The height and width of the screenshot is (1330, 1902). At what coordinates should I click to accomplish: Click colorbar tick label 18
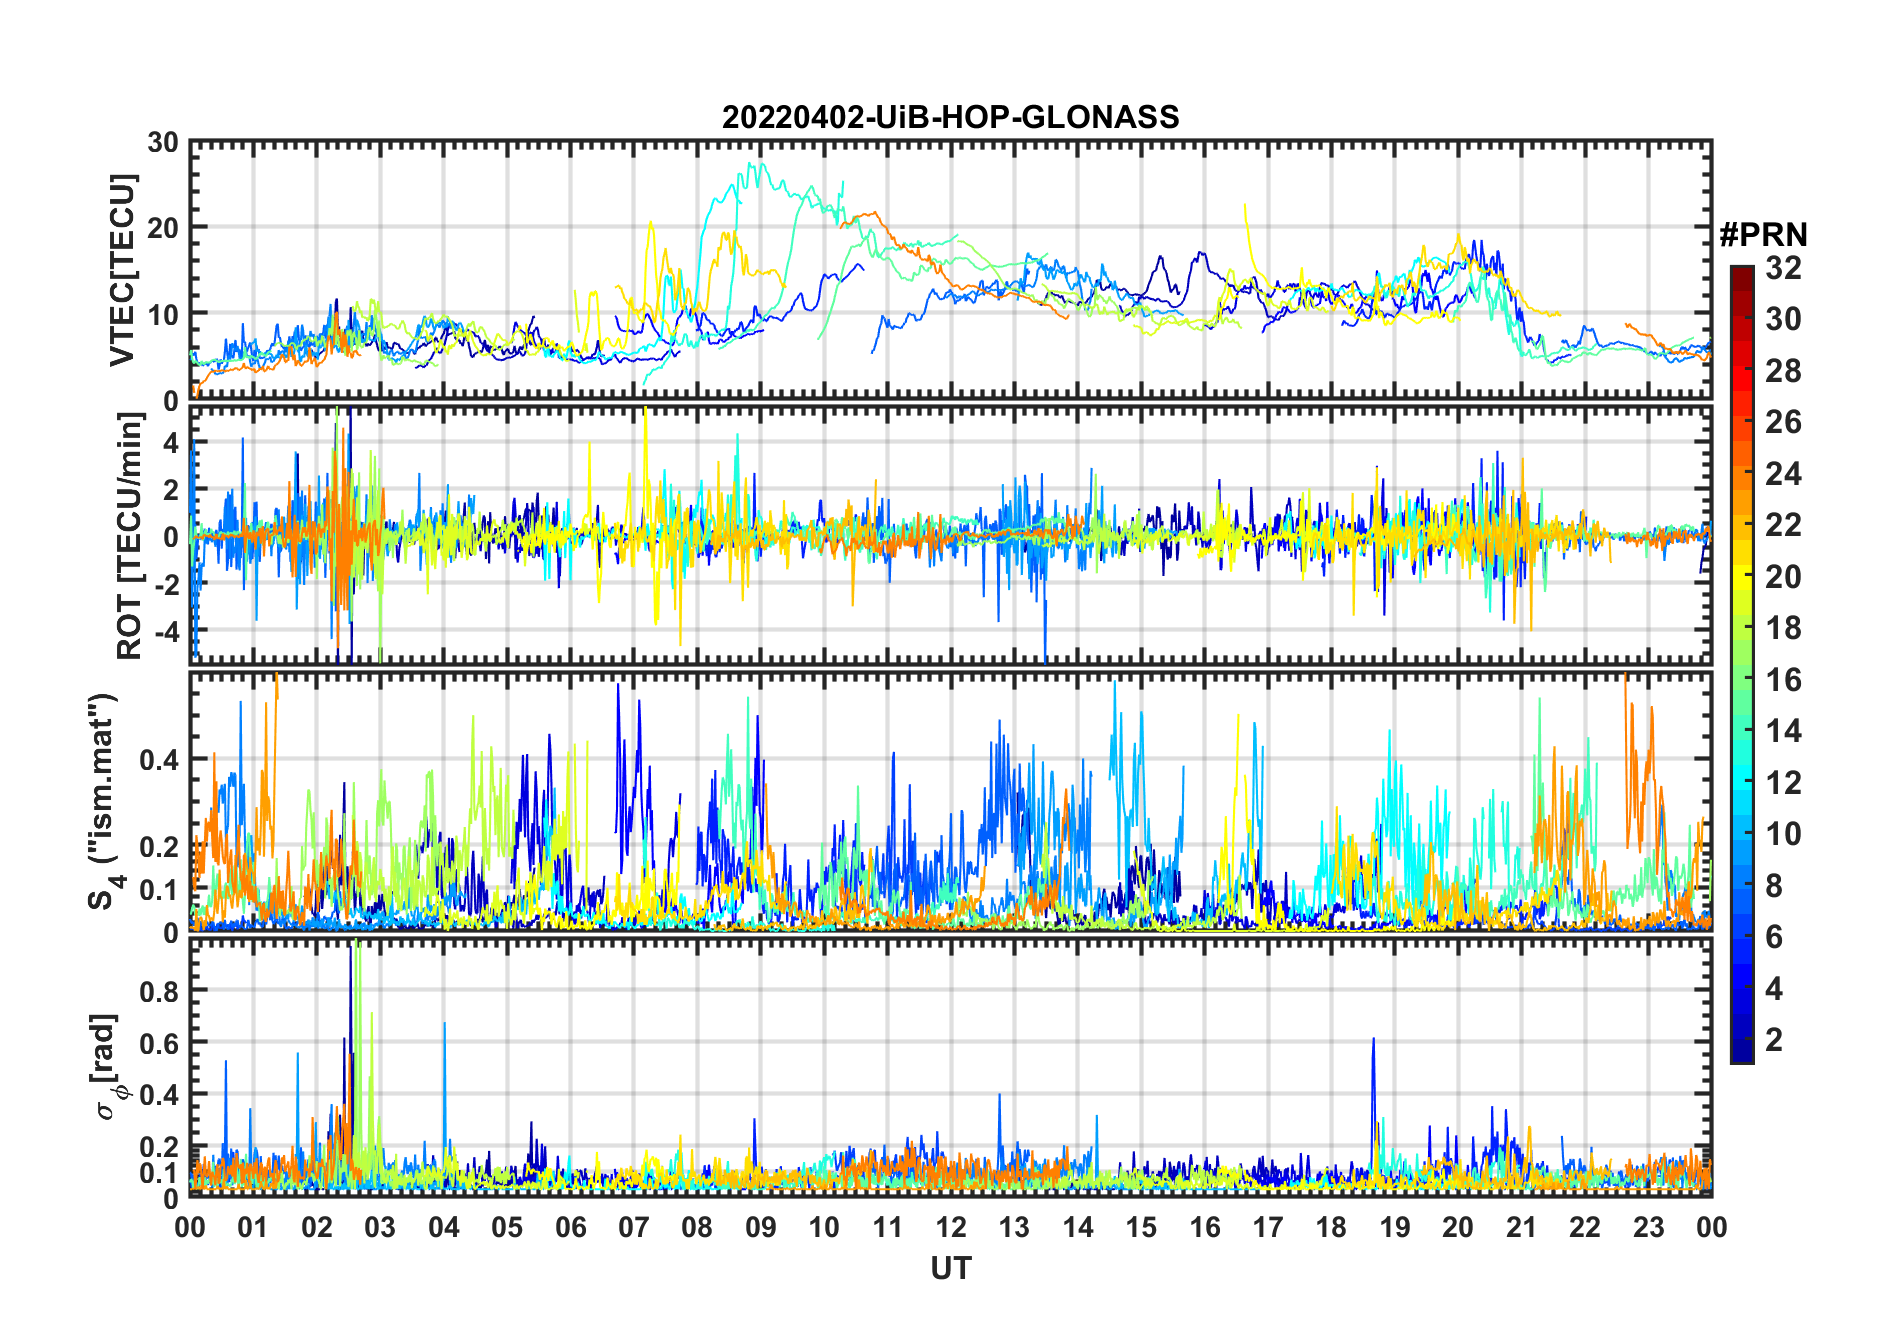tap(1783, 627)
